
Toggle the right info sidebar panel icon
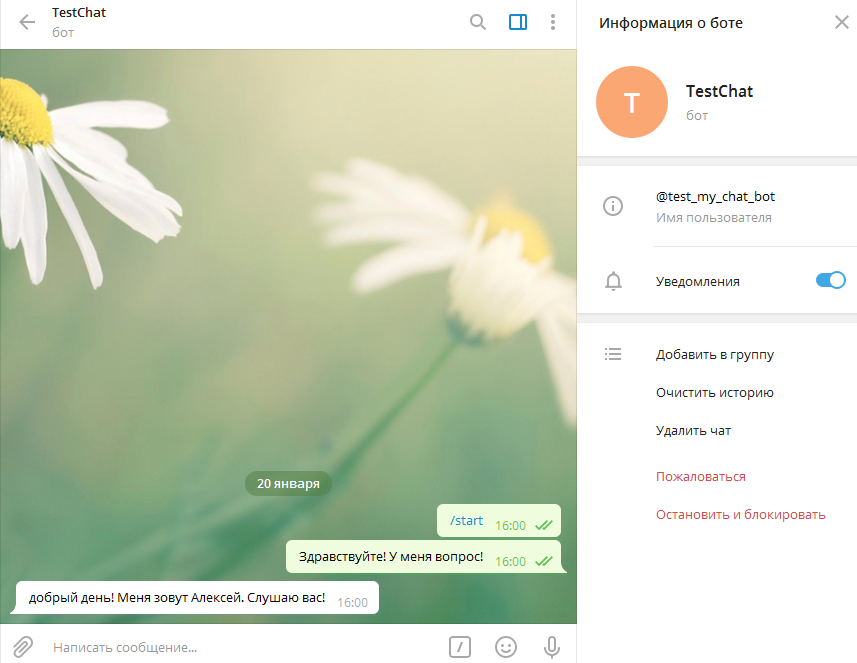coord(517,22)
